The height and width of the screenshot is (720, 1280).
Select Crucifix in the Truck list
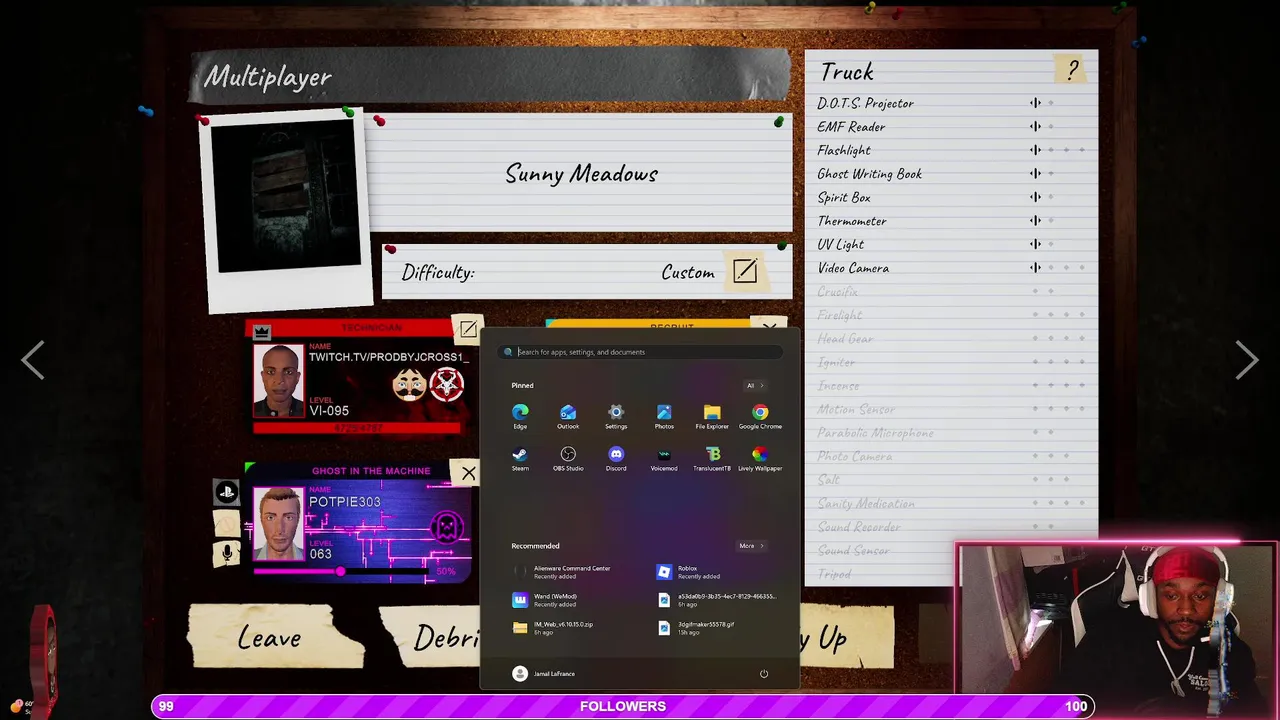pyautogui.click(x=838, y=292)
